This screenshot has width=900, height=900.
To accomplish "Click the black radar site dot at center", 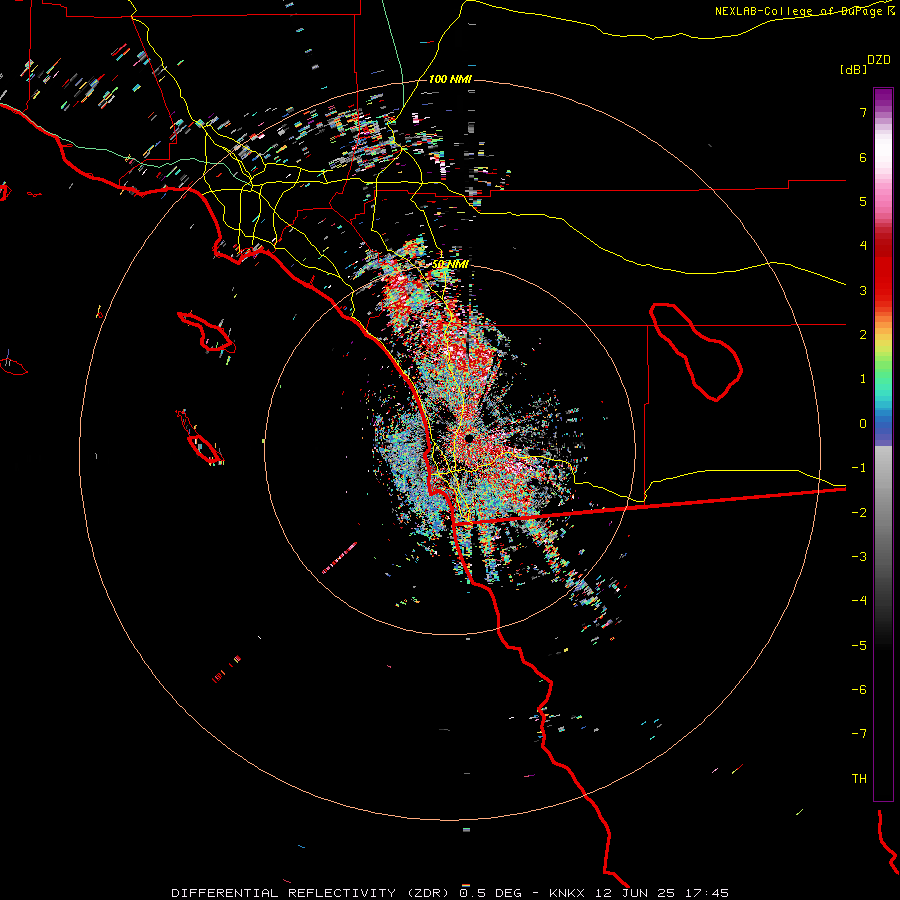I will [x=469, y=439].
